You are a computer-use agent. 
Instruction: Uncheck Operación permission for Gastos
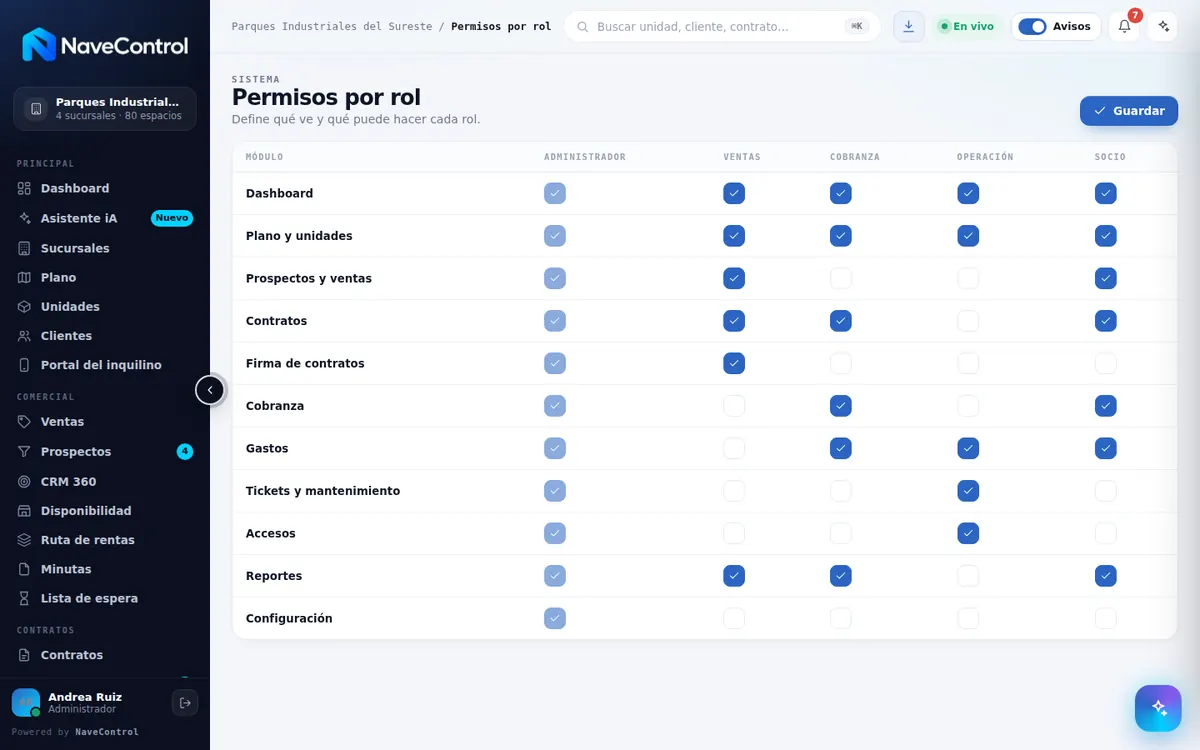[x=968, y=448]
